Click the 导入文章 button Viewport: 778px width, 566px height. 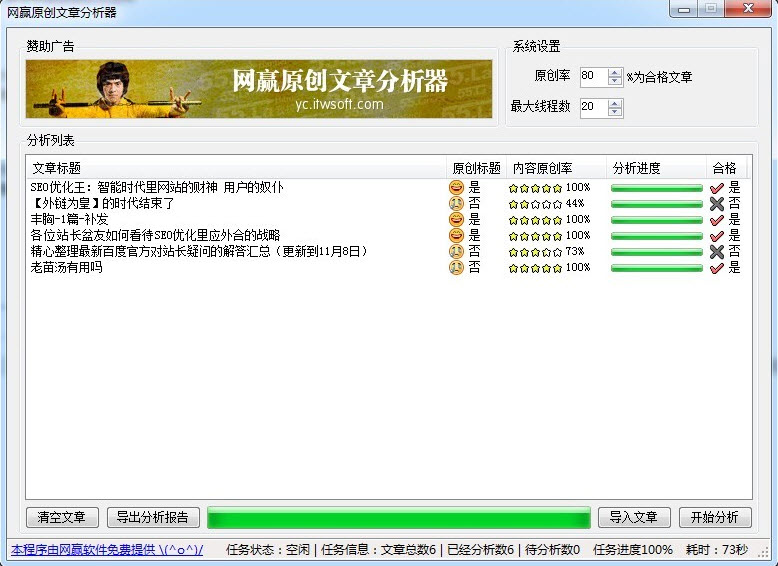pyautogui.click(x=634, y=517)
